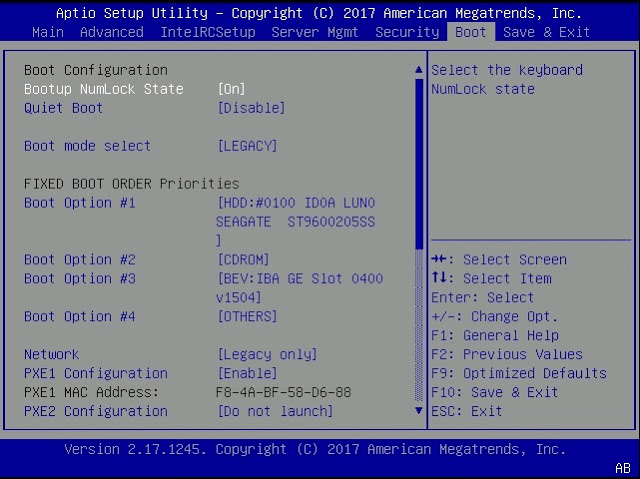
Task: Open the Security tab
Action: click(x=407, y=32)
